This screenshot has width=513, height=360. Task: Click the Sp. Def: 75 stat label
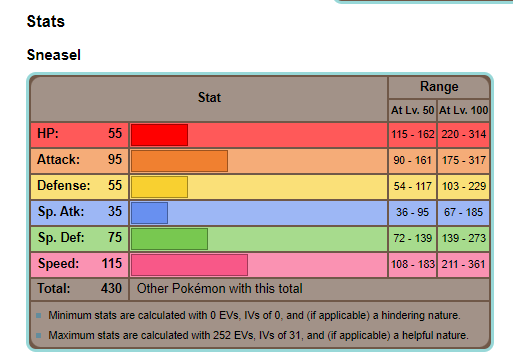coord(79,238)
